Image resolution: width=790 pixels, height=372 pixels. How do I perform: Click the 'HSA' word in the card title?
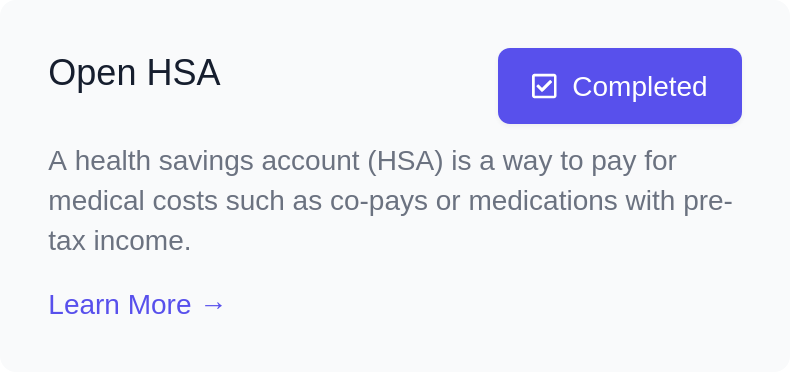tap(183, 73)
